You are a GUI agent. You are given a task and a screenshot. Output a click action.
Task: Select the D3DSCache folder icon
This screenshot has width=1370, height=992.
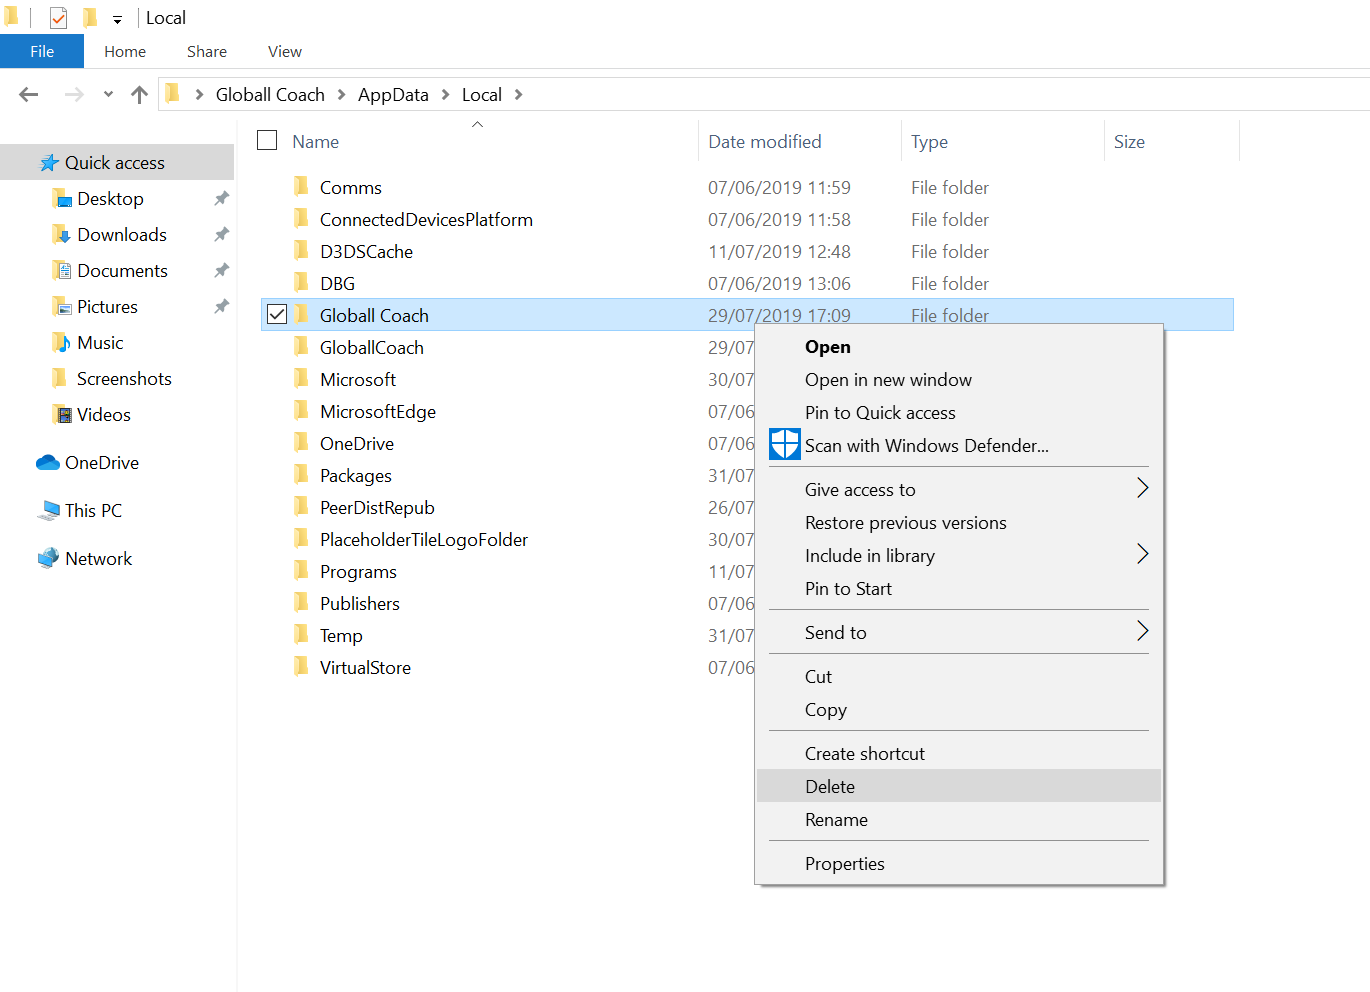[x=301, y=250]
